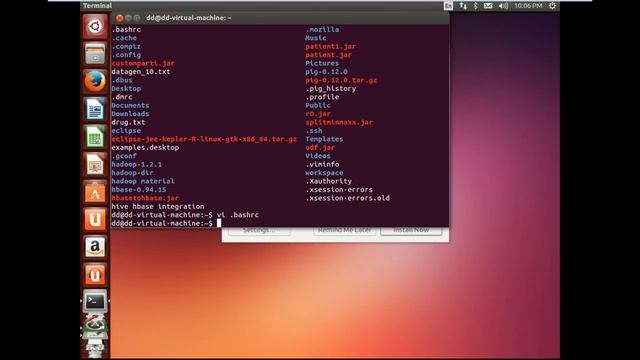Click the 'pig-0.12.0.tar.gz' archive name
The height and width of the screenshot is (360, 640).
click(341, 80)
